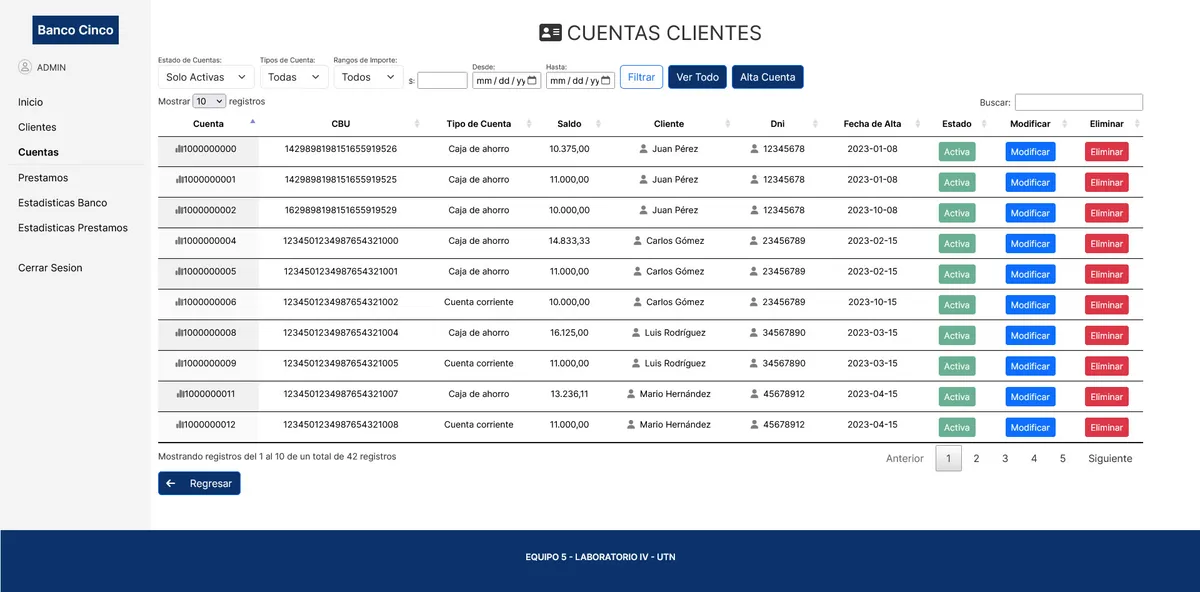Click the ID card icon beside DNI 34567890
The width and height of the screenshot is (1200, 592).
click(751, 335)
